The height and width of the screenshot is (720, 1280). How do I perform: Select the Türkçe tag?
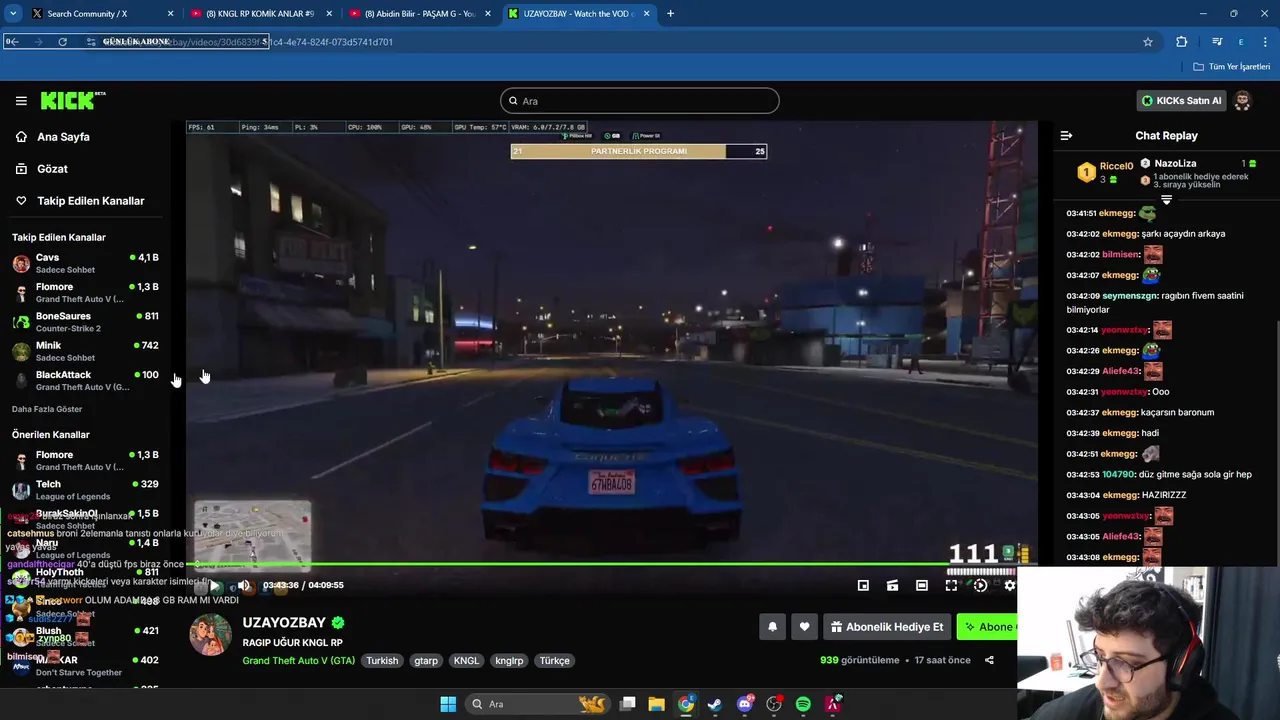[554, 661]
